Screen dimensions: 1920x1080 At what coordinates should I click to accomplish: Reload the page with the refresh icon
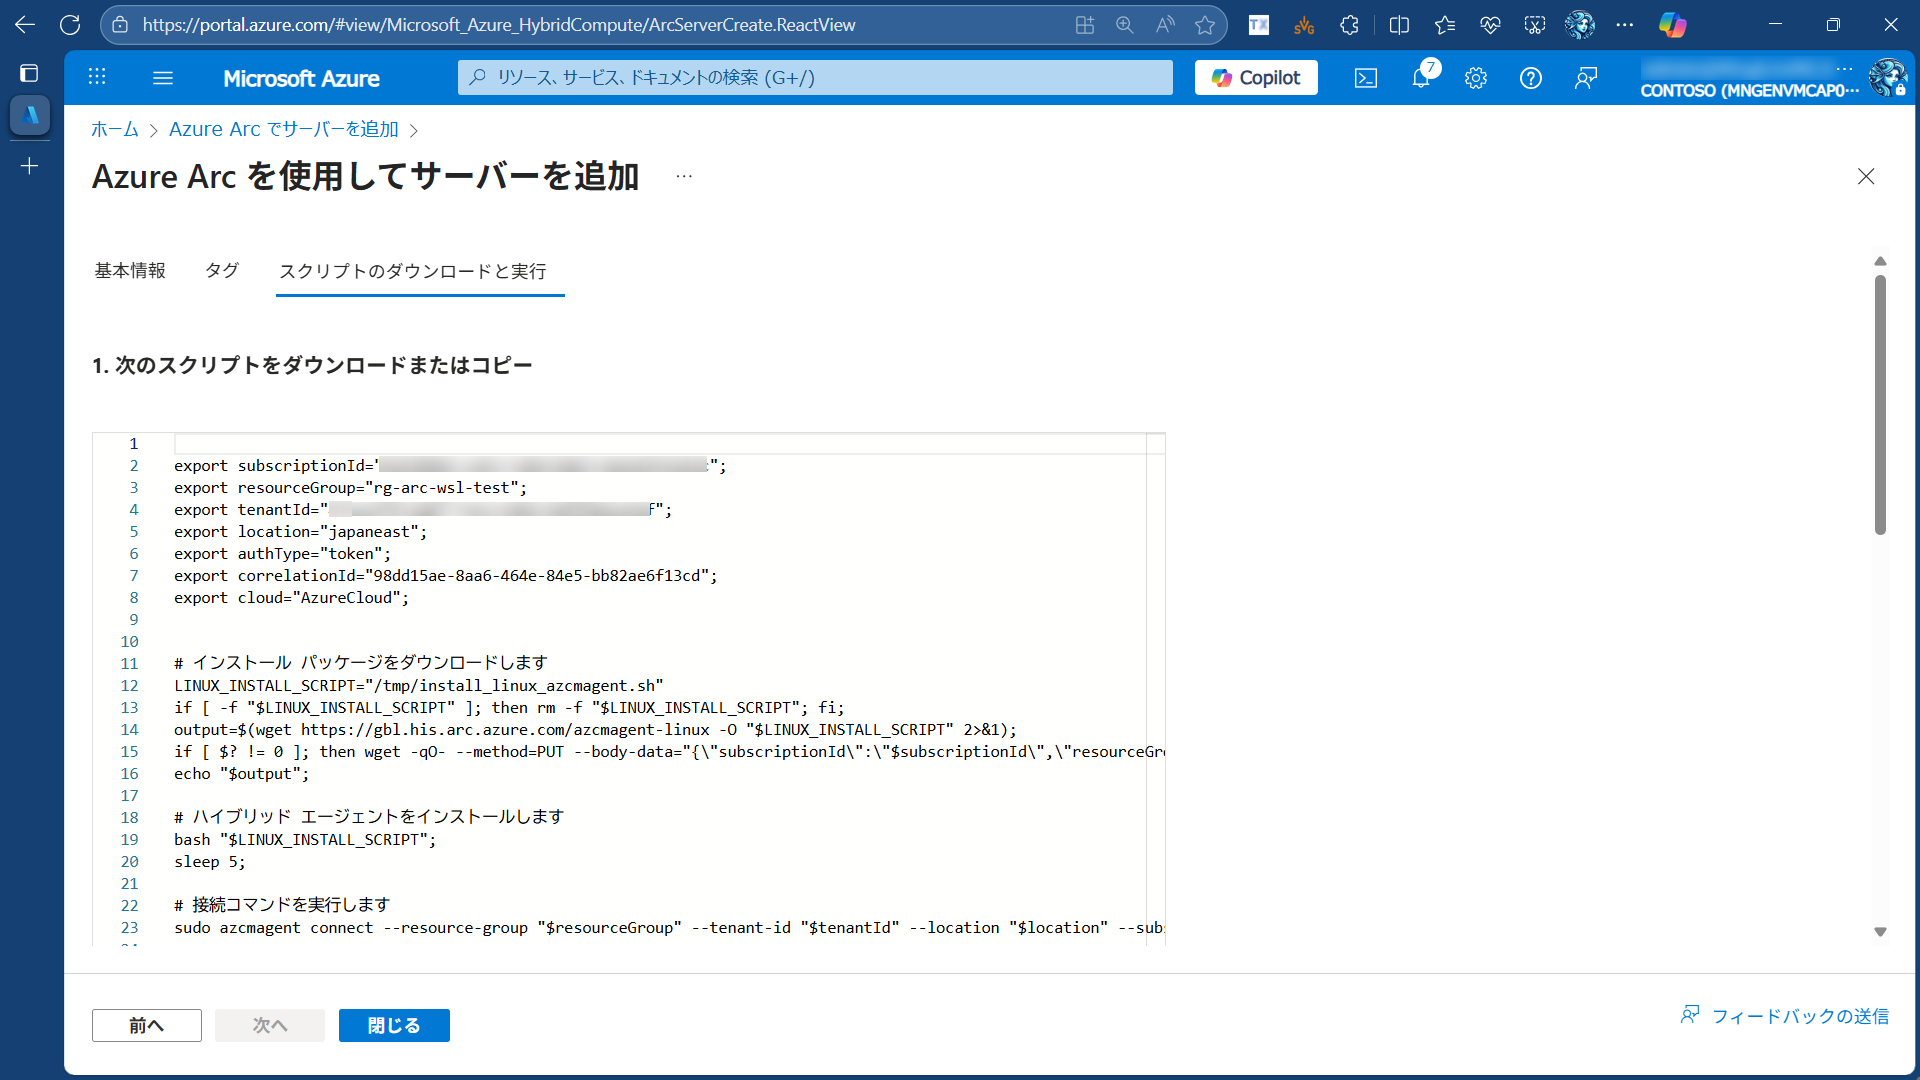70,25
